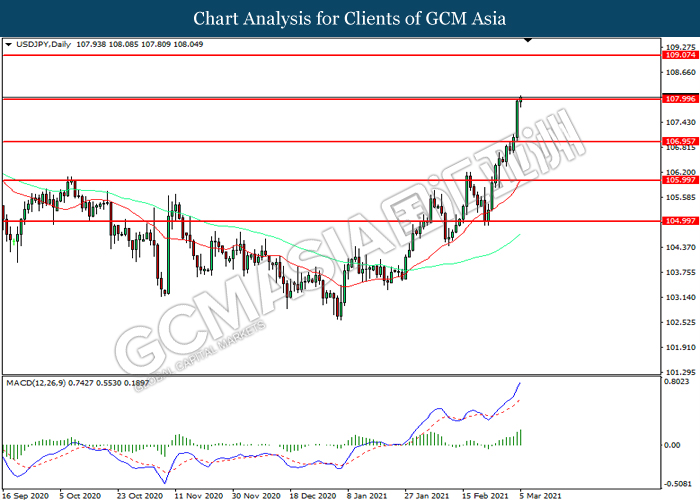The image size is (700, 500).
Task: Click the 0.8023 MACD scale value
Action: [x=677, y=382]
